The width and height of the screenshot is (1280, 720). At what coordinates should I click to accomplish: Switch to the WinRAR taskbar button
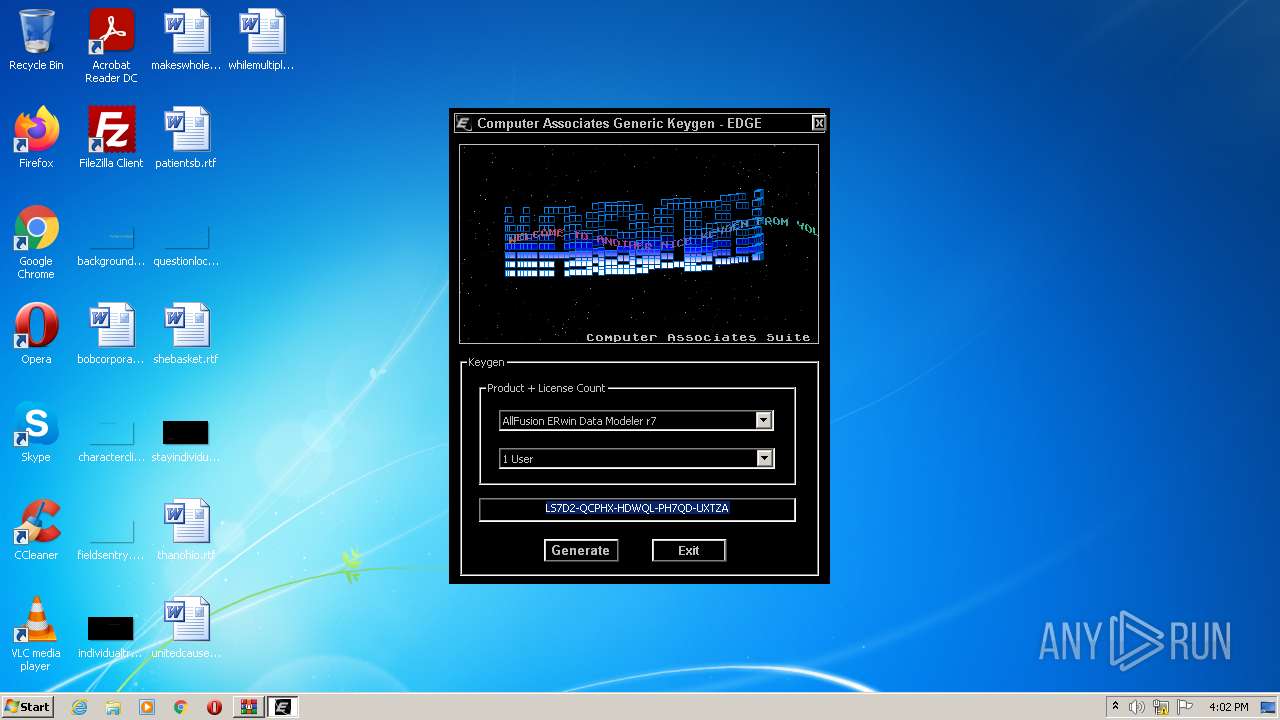coord(248,707)
